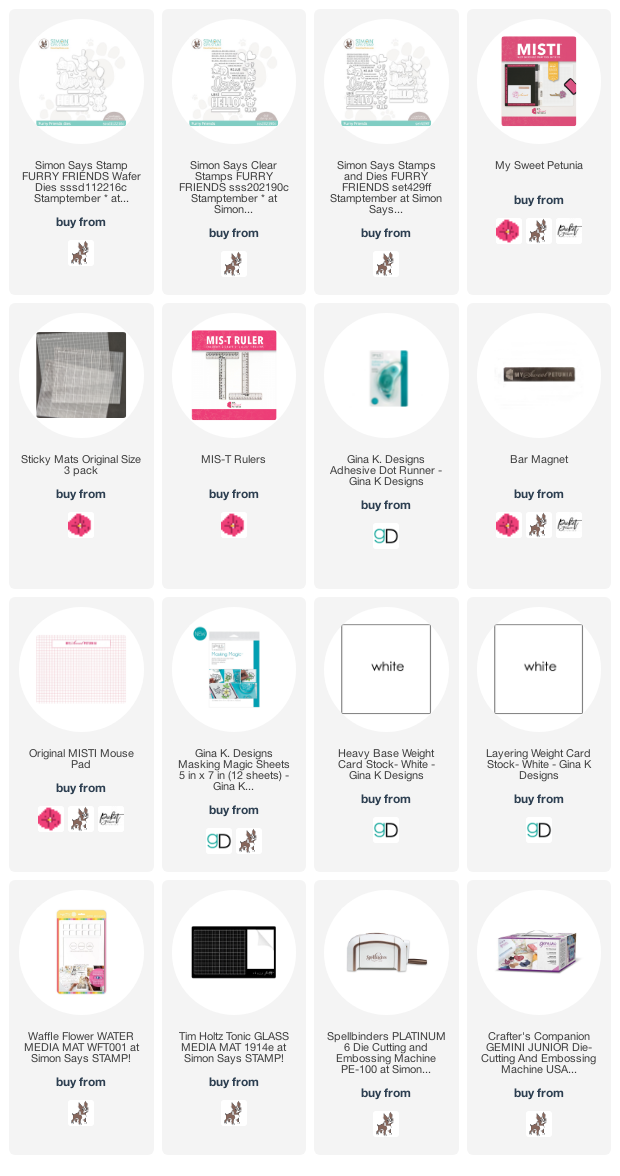Open the gD icon under Heavy Base Weight Card Stock

(386, 830)
